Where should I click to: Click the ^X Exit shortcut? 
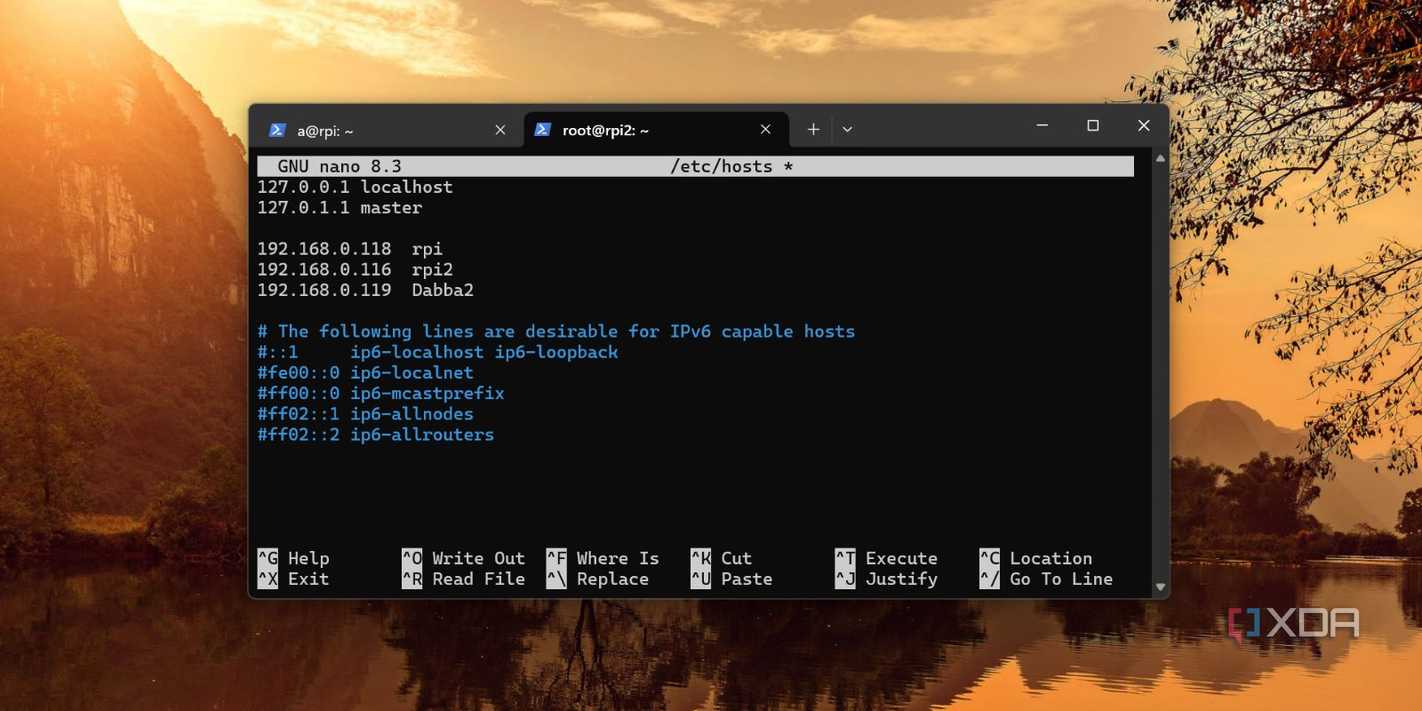(293, 579)
